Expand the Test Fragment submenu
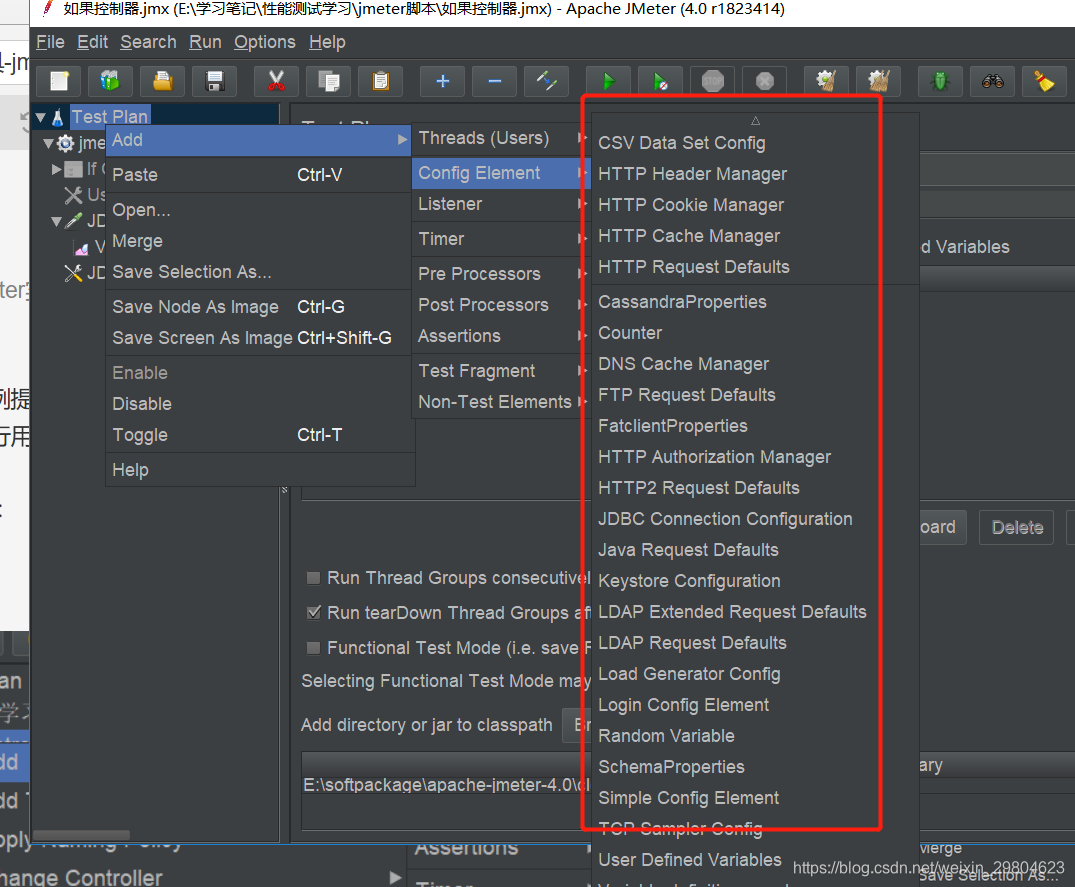This screenshot has width=1075, height=887. coord(500,371)
